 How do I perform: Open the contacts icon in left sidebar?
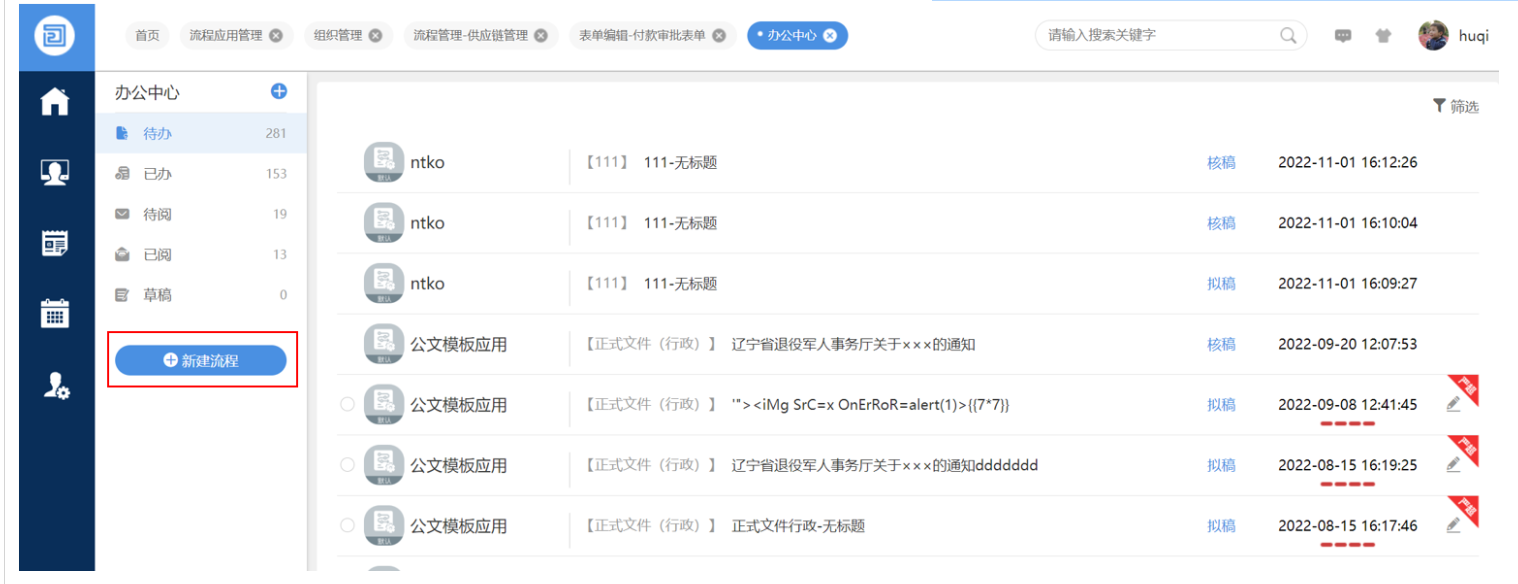(55, 172)
